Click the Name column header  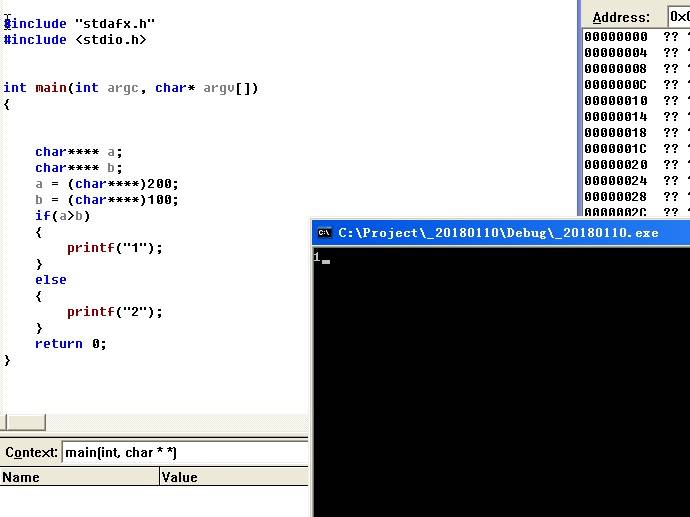tap(80, 477)
